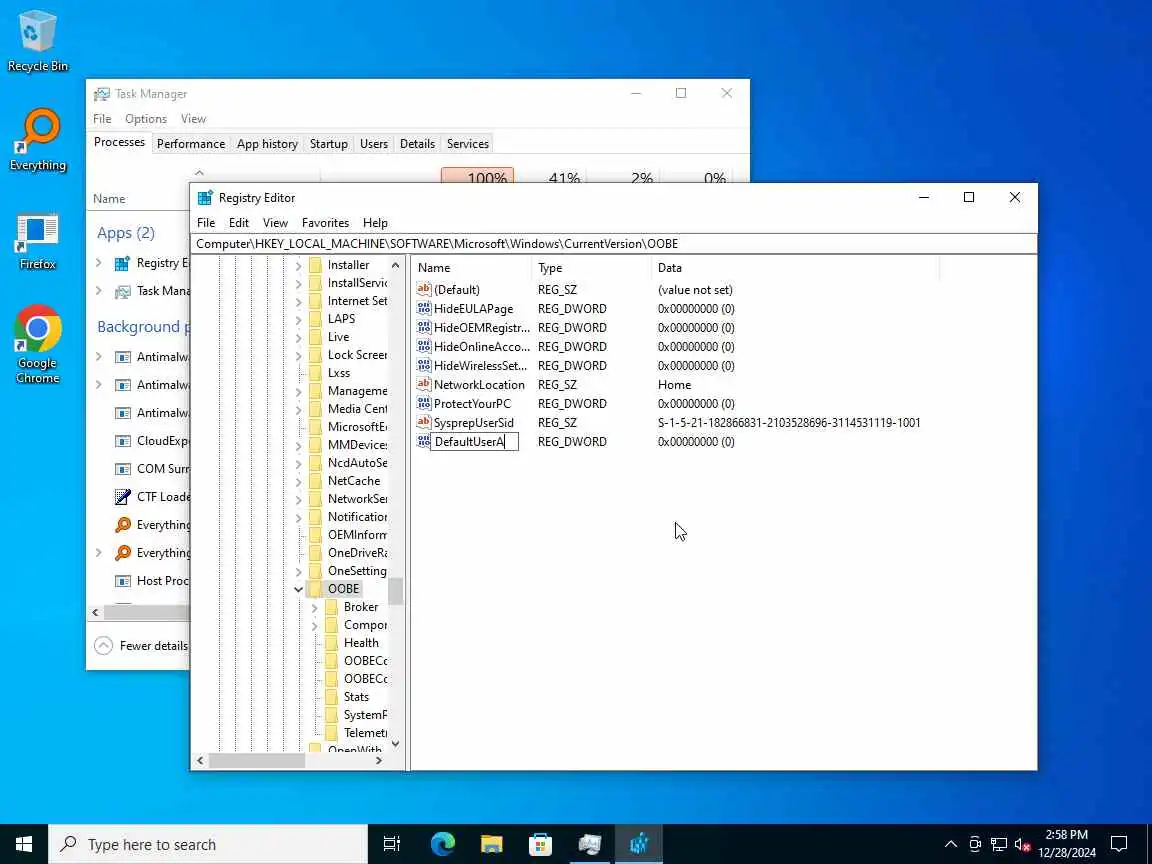
Task: Open the Registry Editor File menu
Action: click(206, 223)
